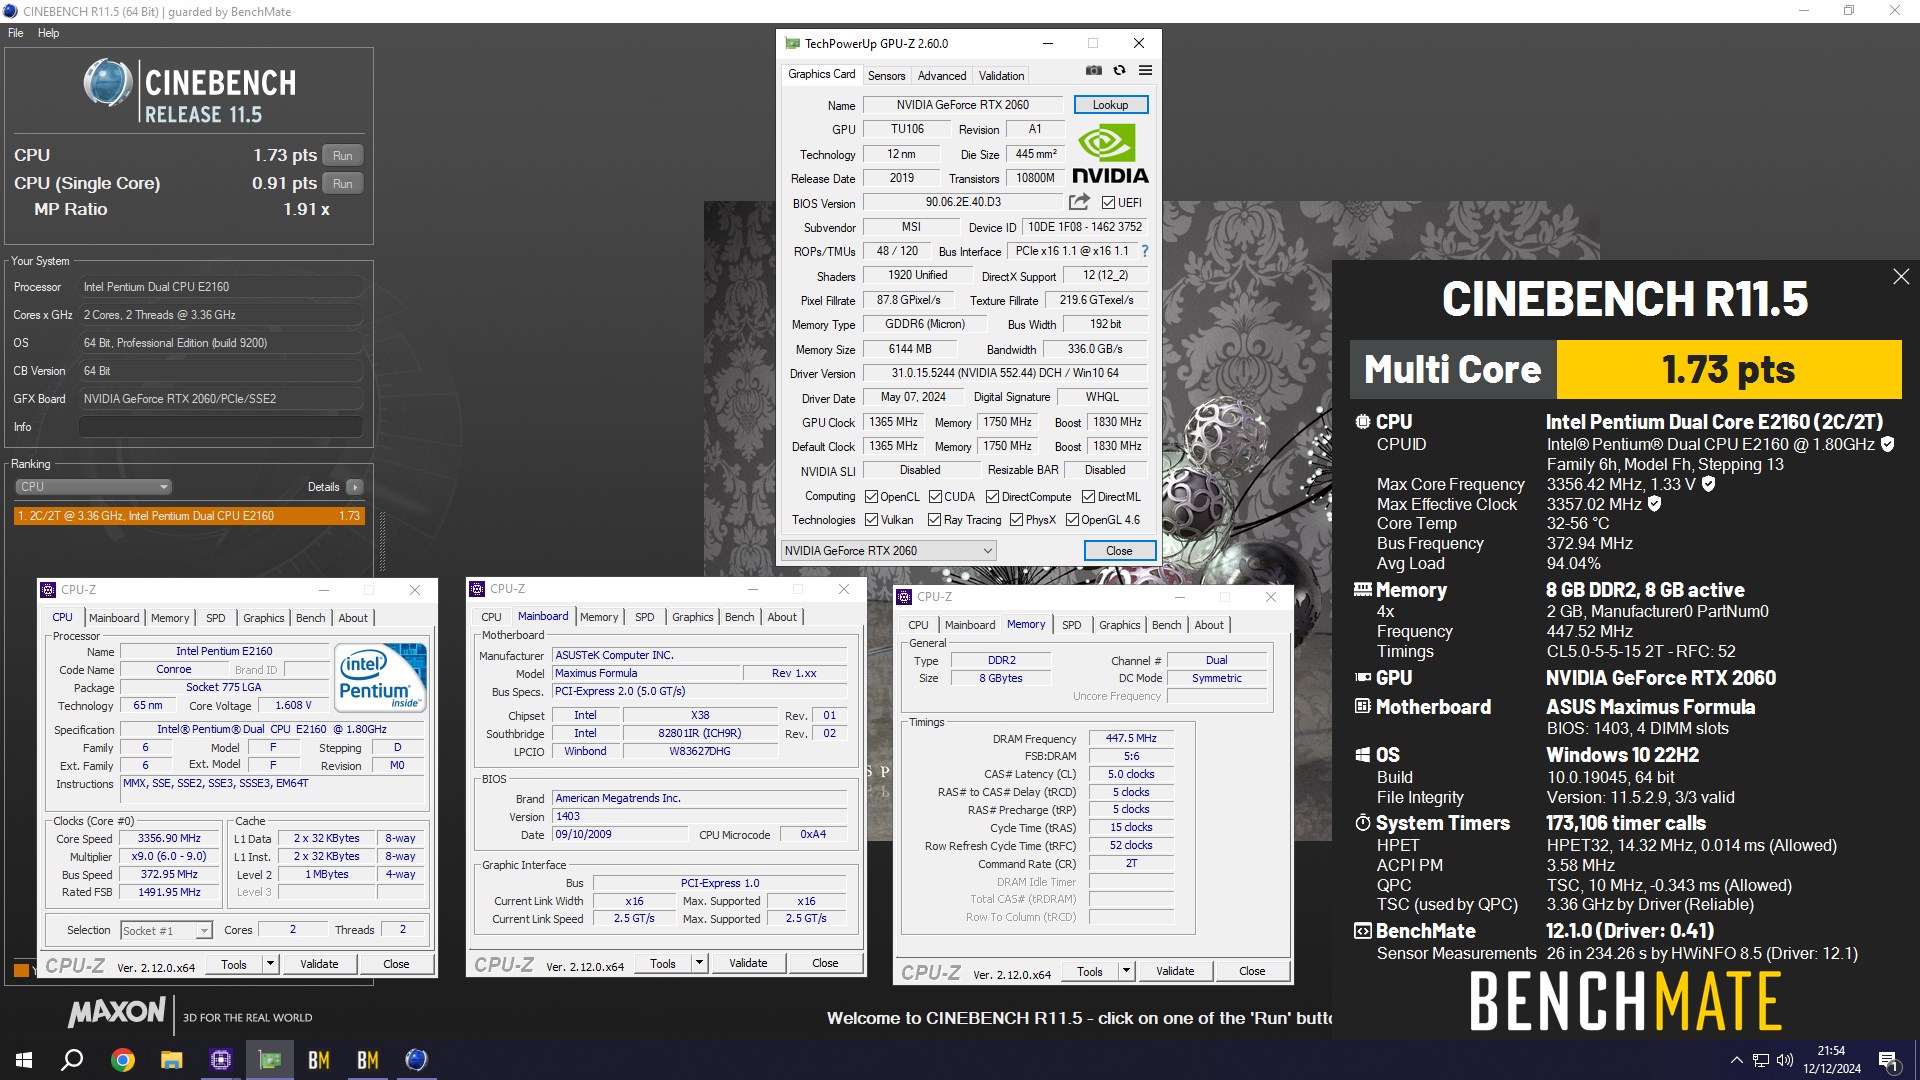Expand Tools dropdown arrow in Mainboard CPU-Z
The width and height of the screenshot is (1920, 1080).
[699, 963]
